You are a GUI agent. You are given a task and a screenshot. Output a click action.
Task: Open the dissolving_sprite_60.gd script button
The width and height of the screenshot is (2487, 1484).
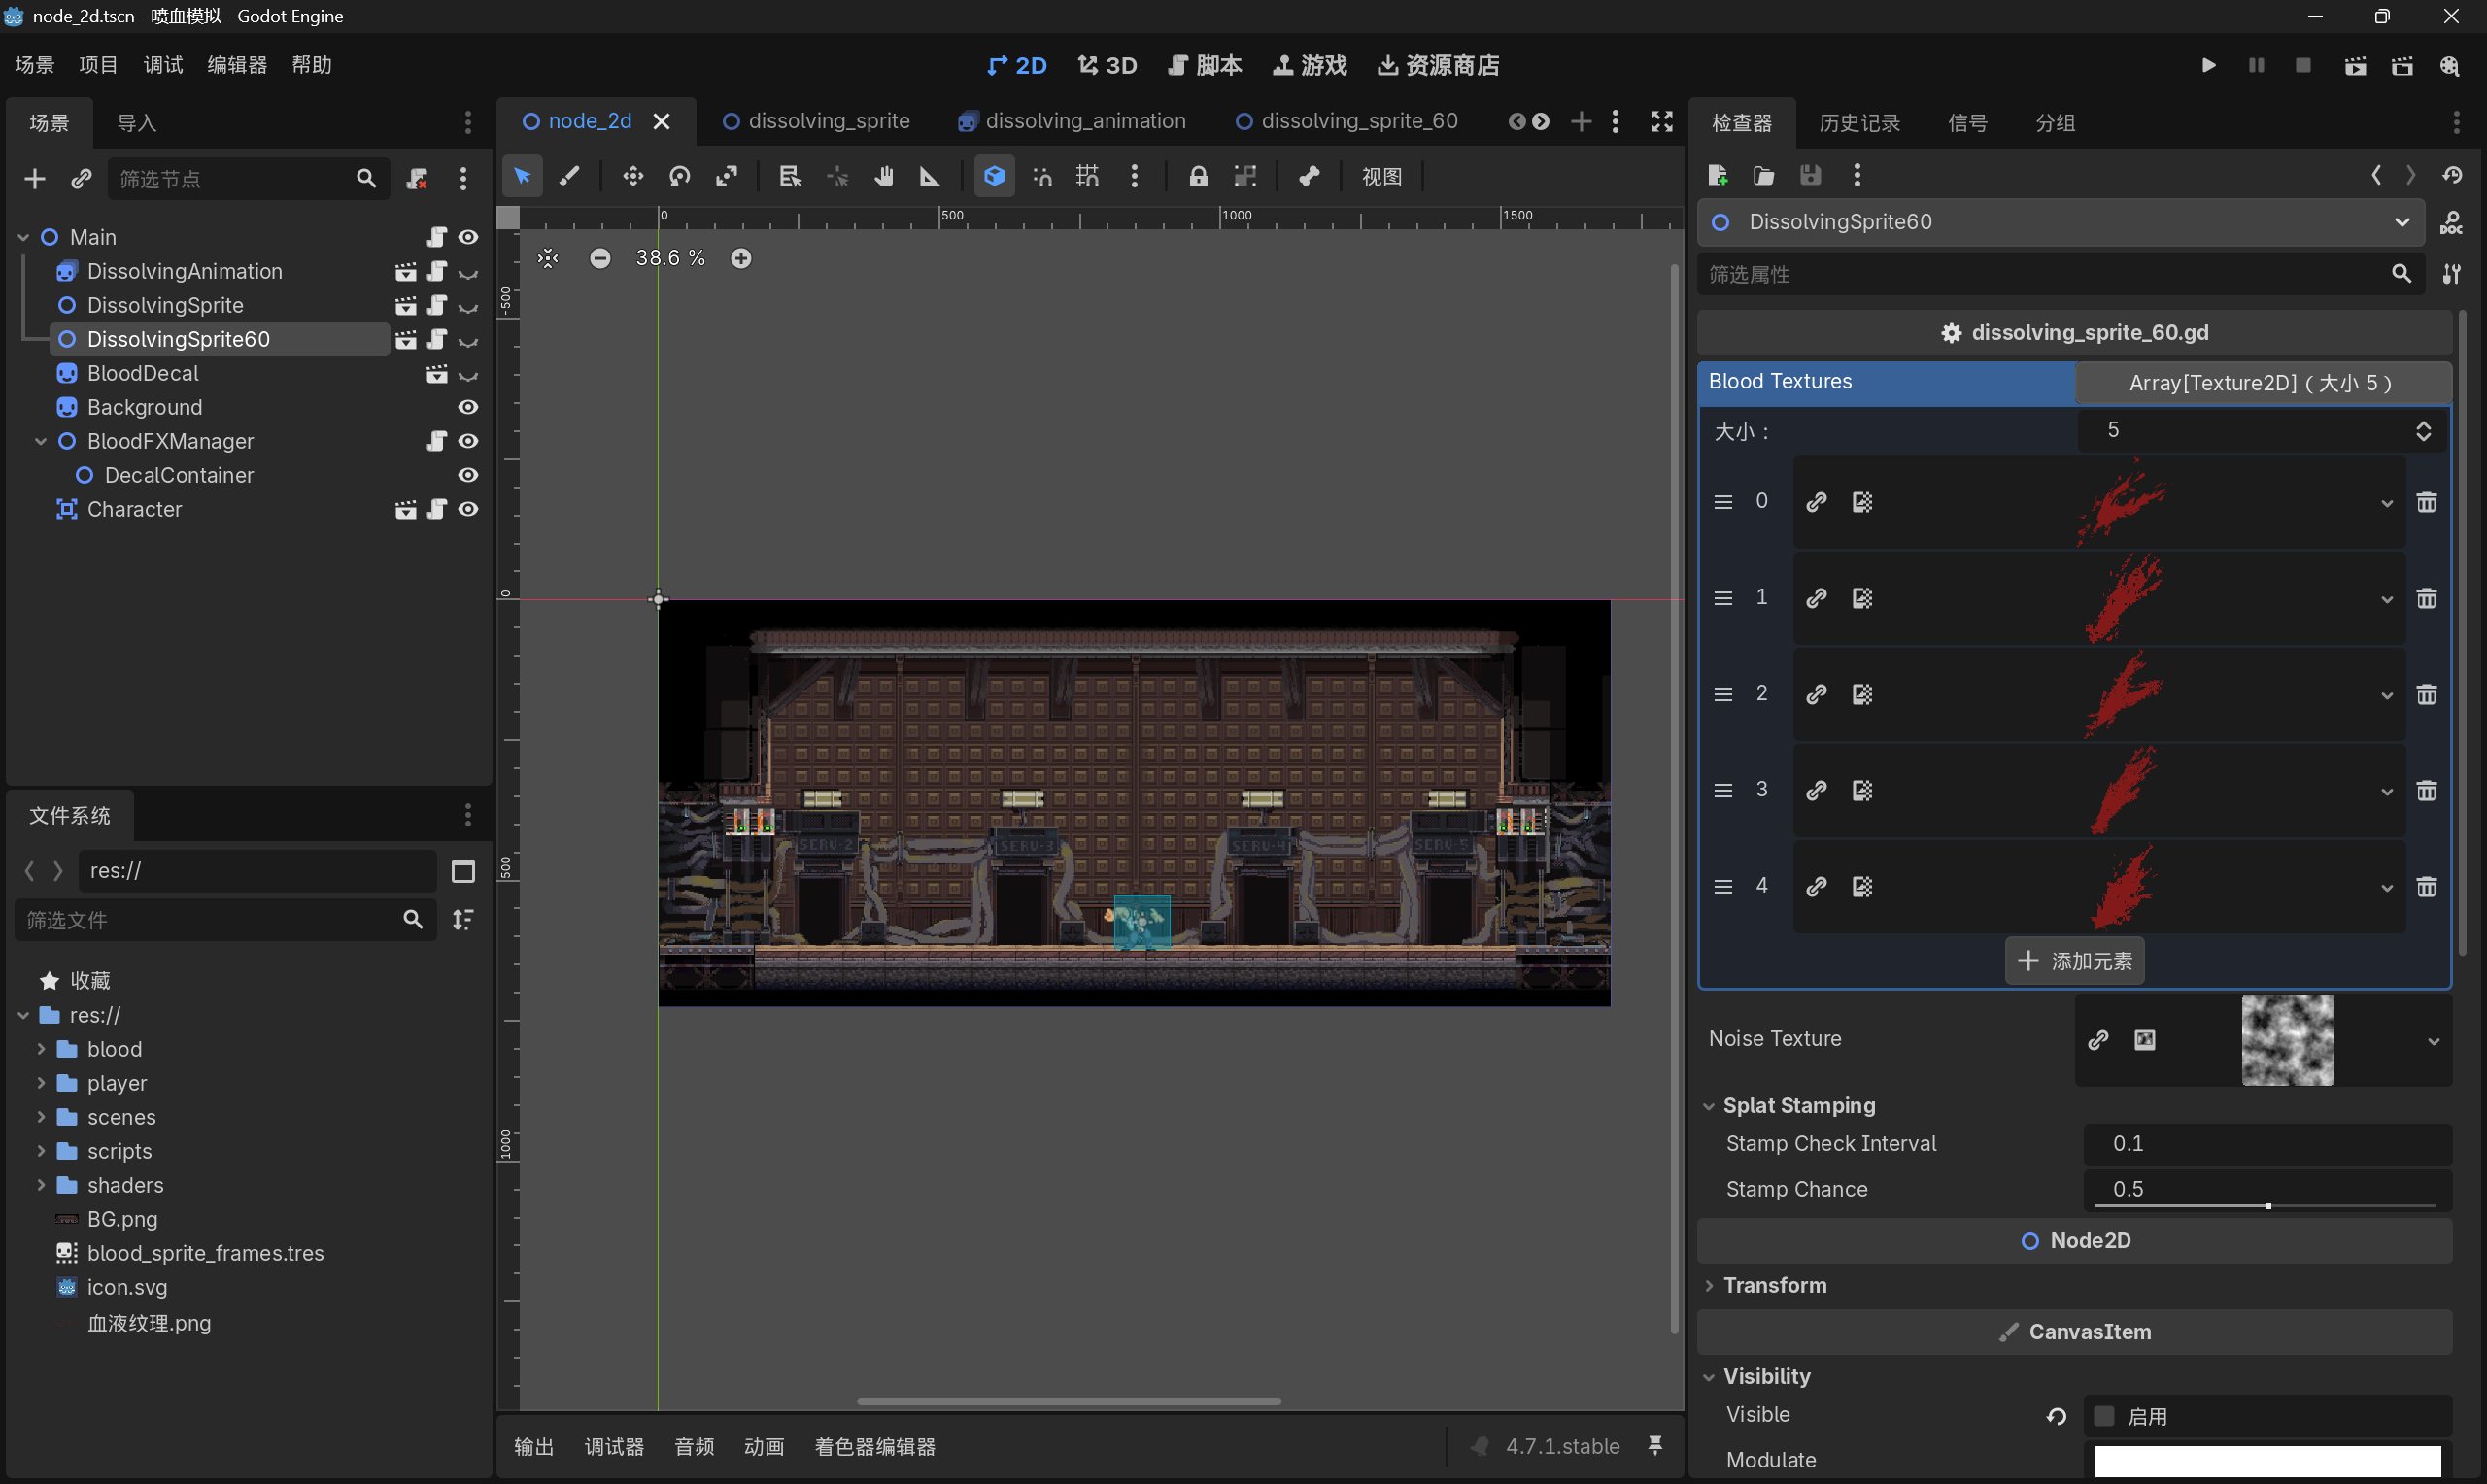pyautogui.click(x=2075, y=333)
